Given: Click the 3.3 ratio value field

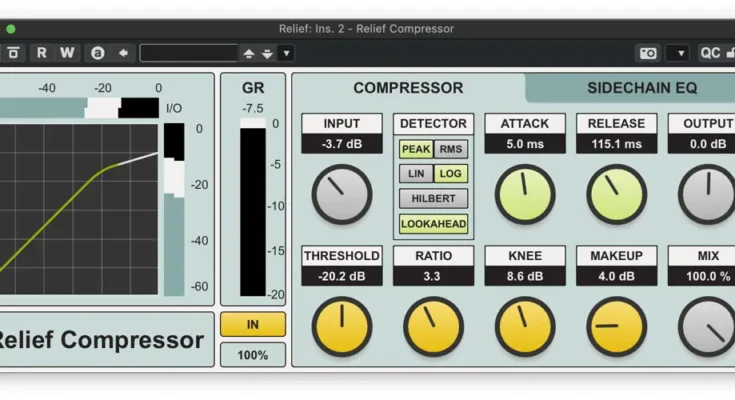Looking at the screenshot, I should coord(433,276).
